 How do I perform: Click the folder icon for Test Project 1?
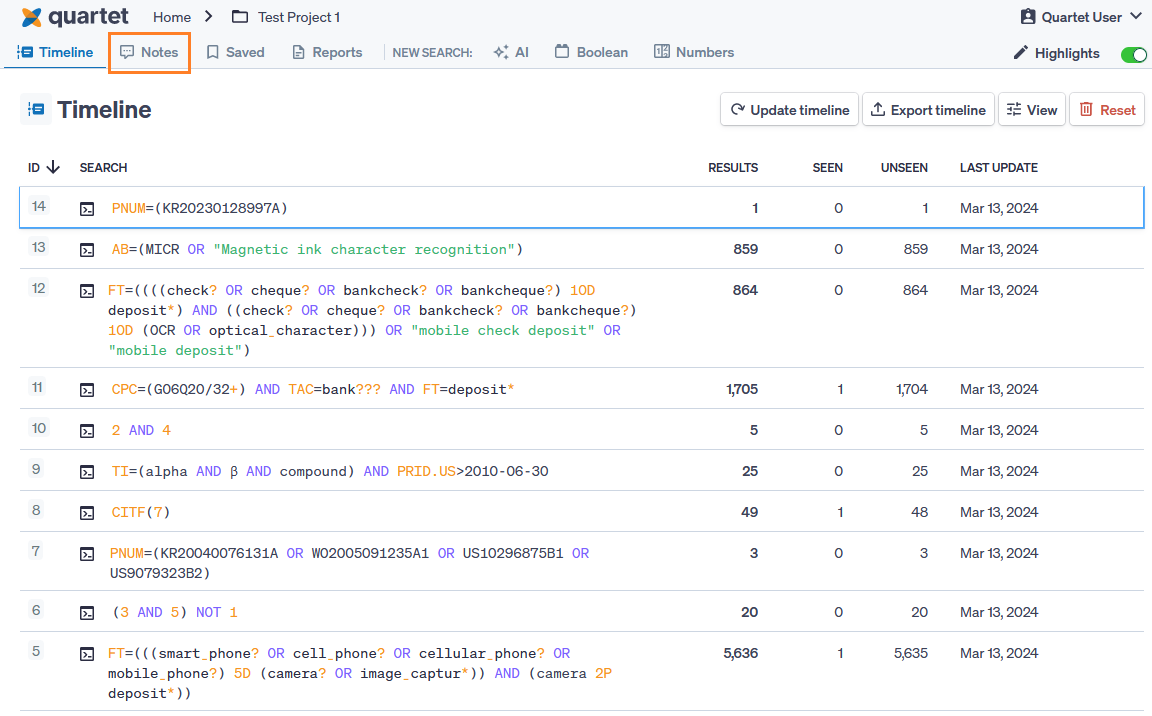[239, 17]
